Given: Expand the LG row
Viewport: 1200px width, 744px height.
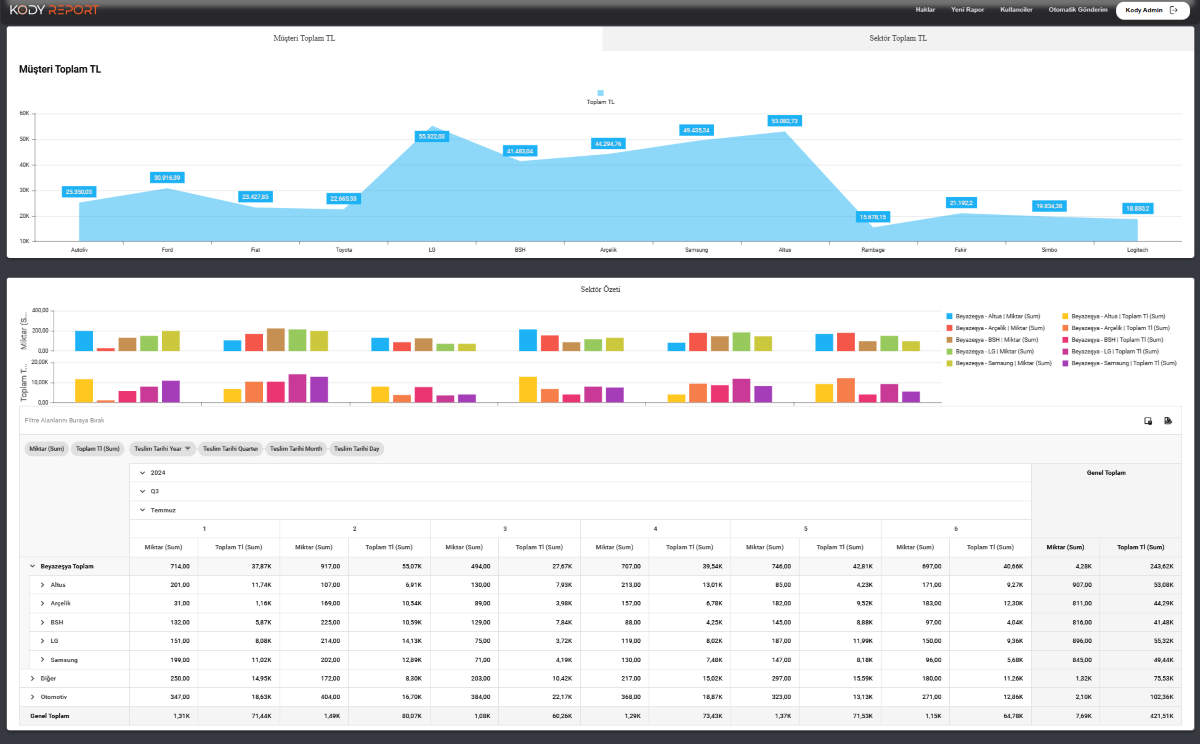Looking at the screenshot, I should (42, 641).
